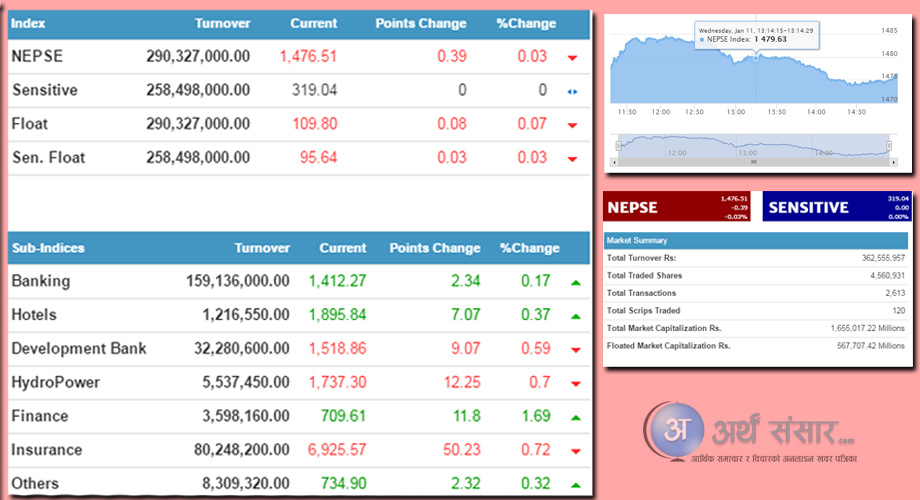Click the NEPSE Index chart tooltip

pyautogui.click(x=757, y=35)
